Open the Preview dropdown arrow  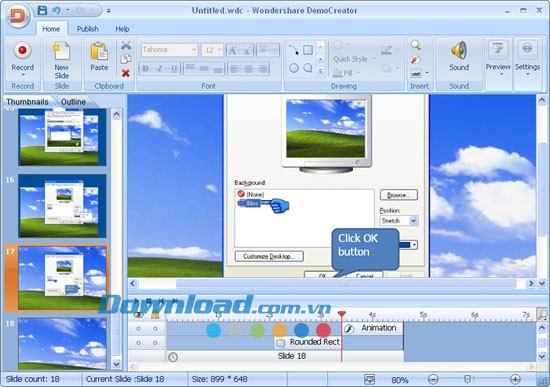tap(501, 74)
